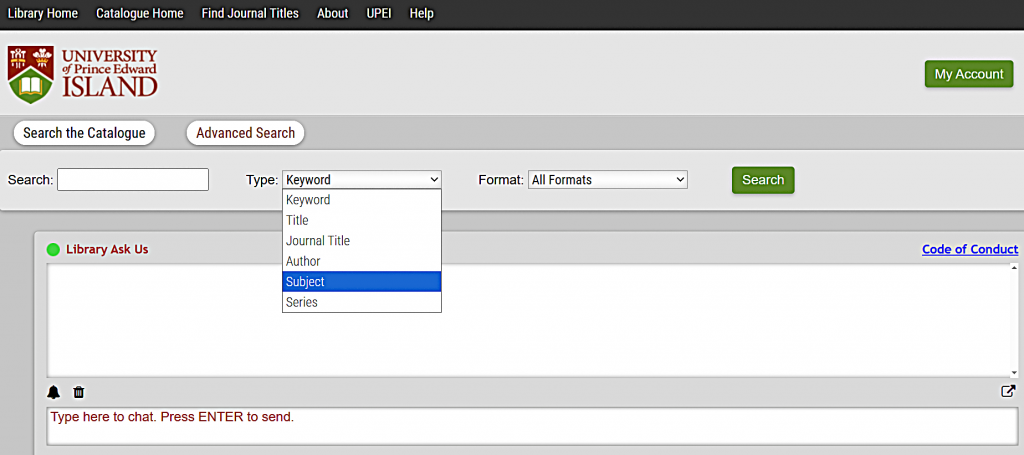1024x455 pixels.
Task: Click the trash icon to clear chat
Action: 79,392
